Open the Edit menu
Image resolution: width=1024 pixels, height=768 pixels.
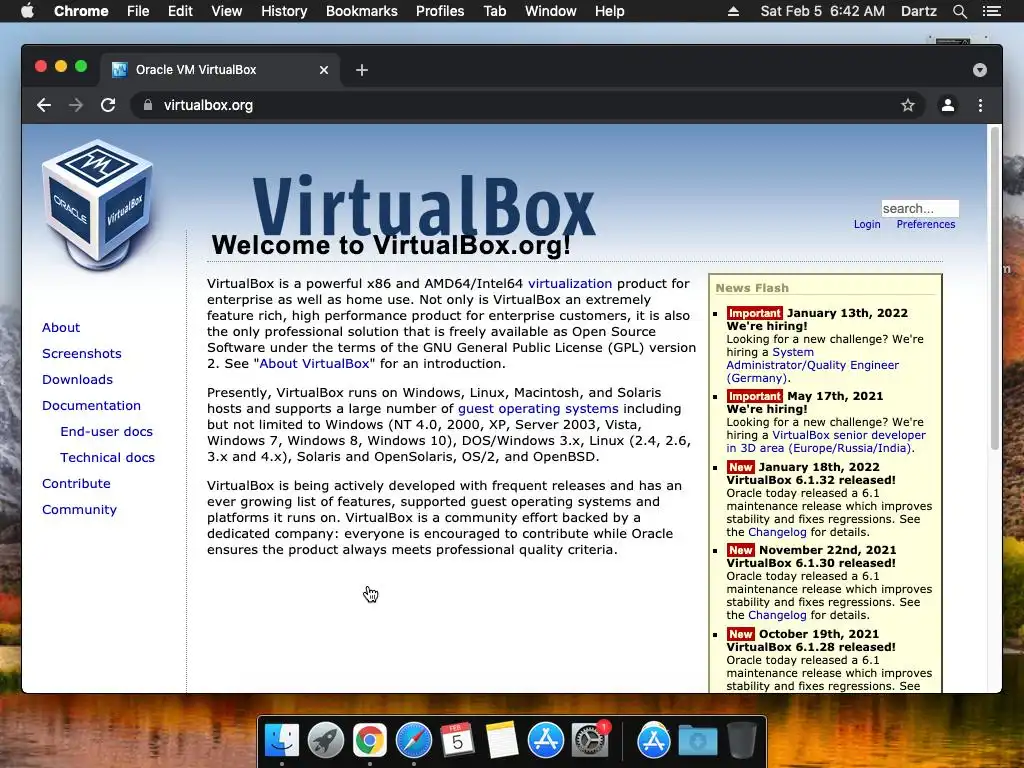(180, 11)
